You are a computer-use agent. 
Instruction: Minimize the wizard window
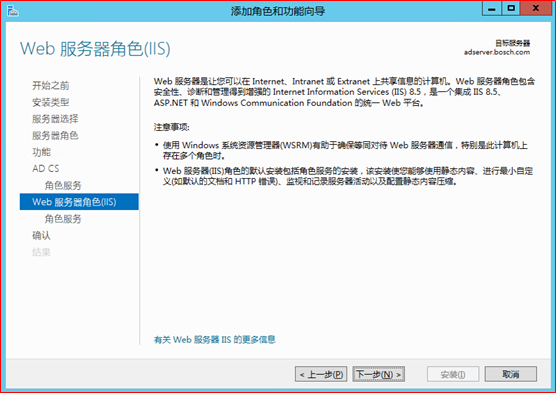click(x=492, y=9)
